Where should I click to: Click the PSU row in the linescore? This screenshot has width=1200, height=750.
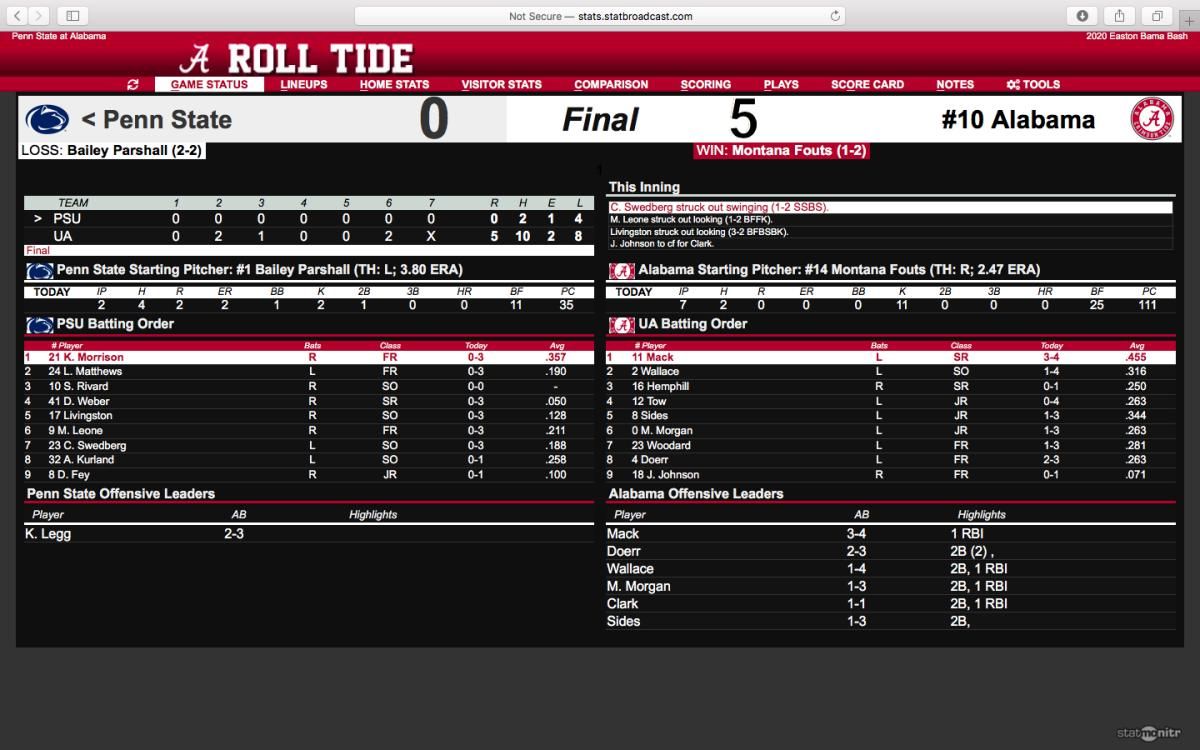(308, 218)
